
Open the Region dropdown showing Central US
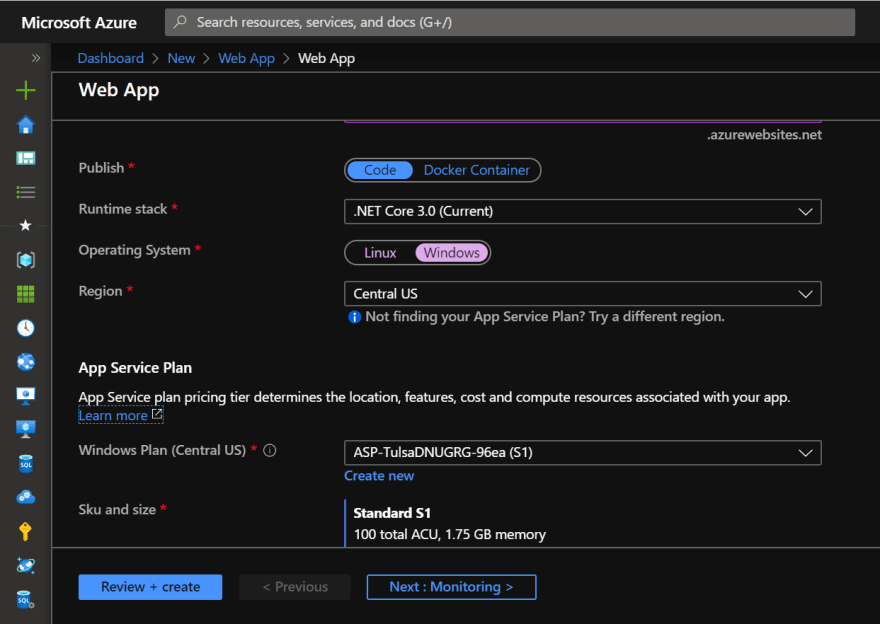point(583,294)
